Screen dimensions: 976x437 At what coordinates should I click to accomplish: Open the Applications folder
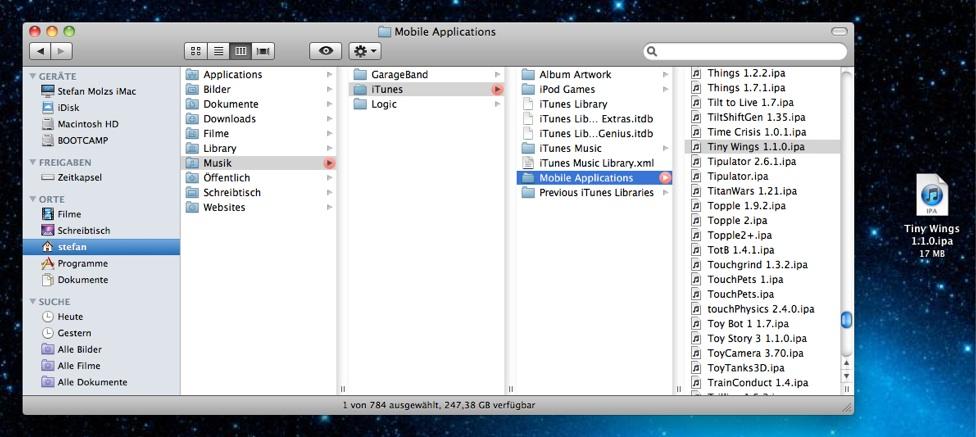point(259,74)
